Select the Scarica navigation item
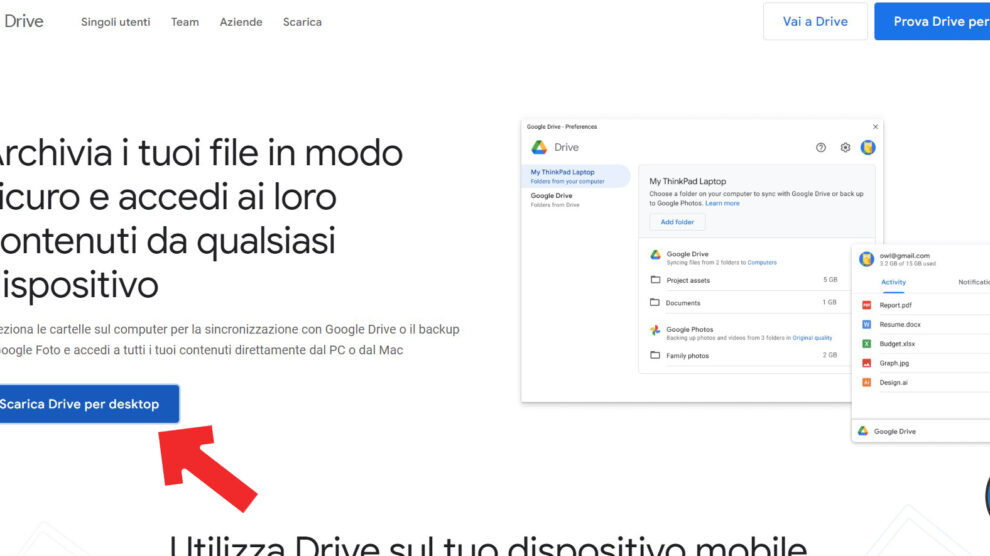The image size is (990, 556). click(302, 22)
